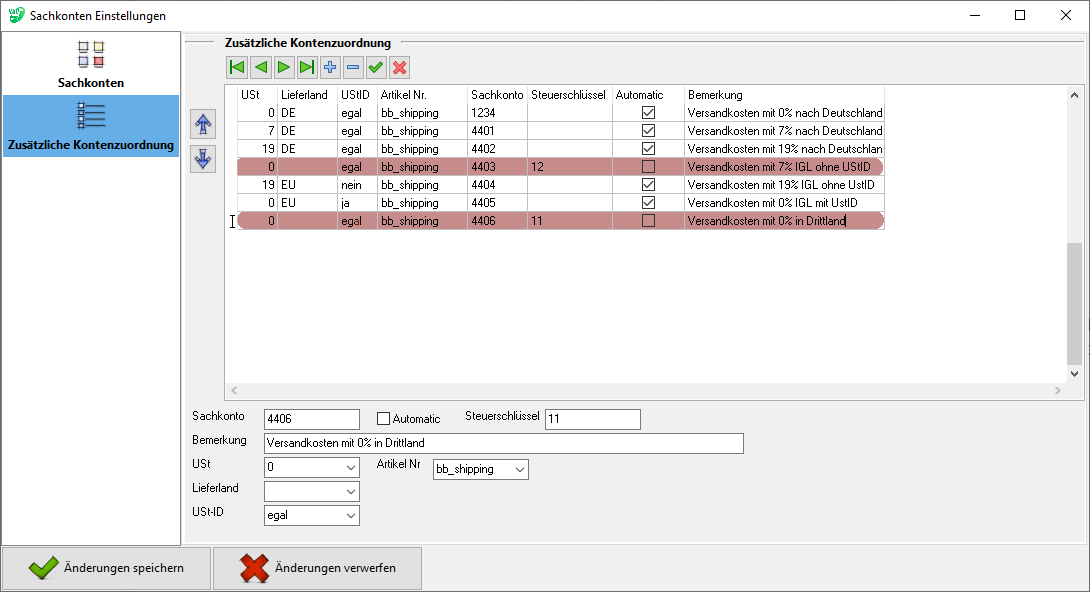The width and height of the screenshot is (1090, 592).
Task: Cancel edit with red X icon
Action: click(x=399, y=68)
